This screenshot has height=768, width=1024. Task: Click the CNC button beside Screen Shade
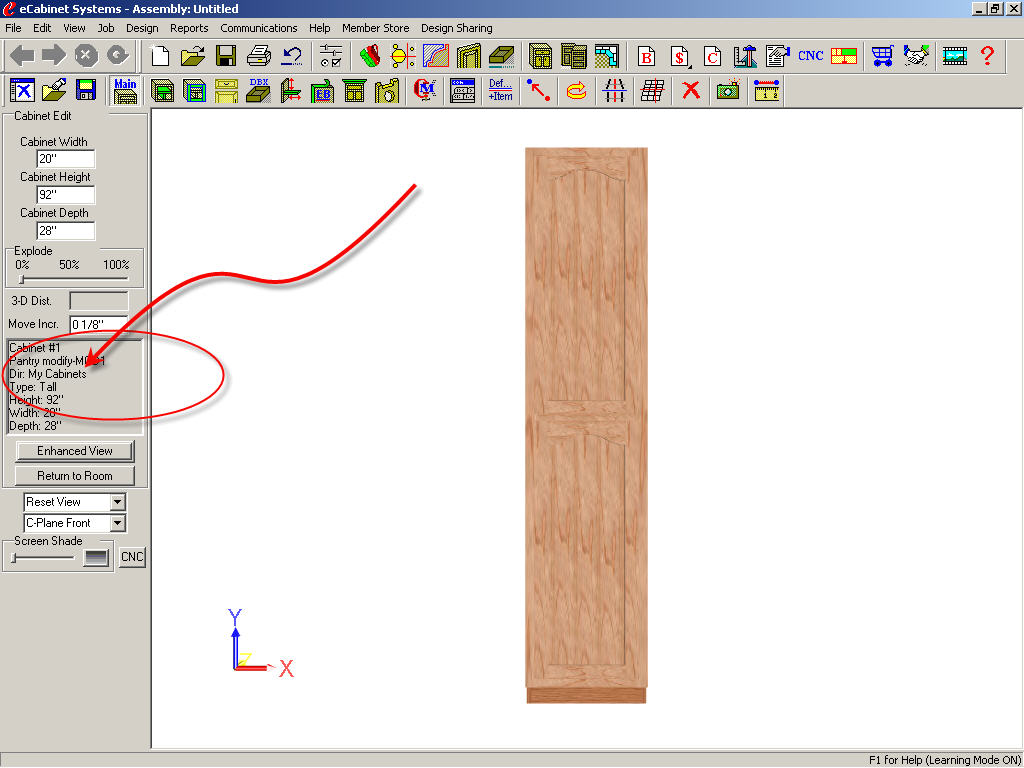132,557
